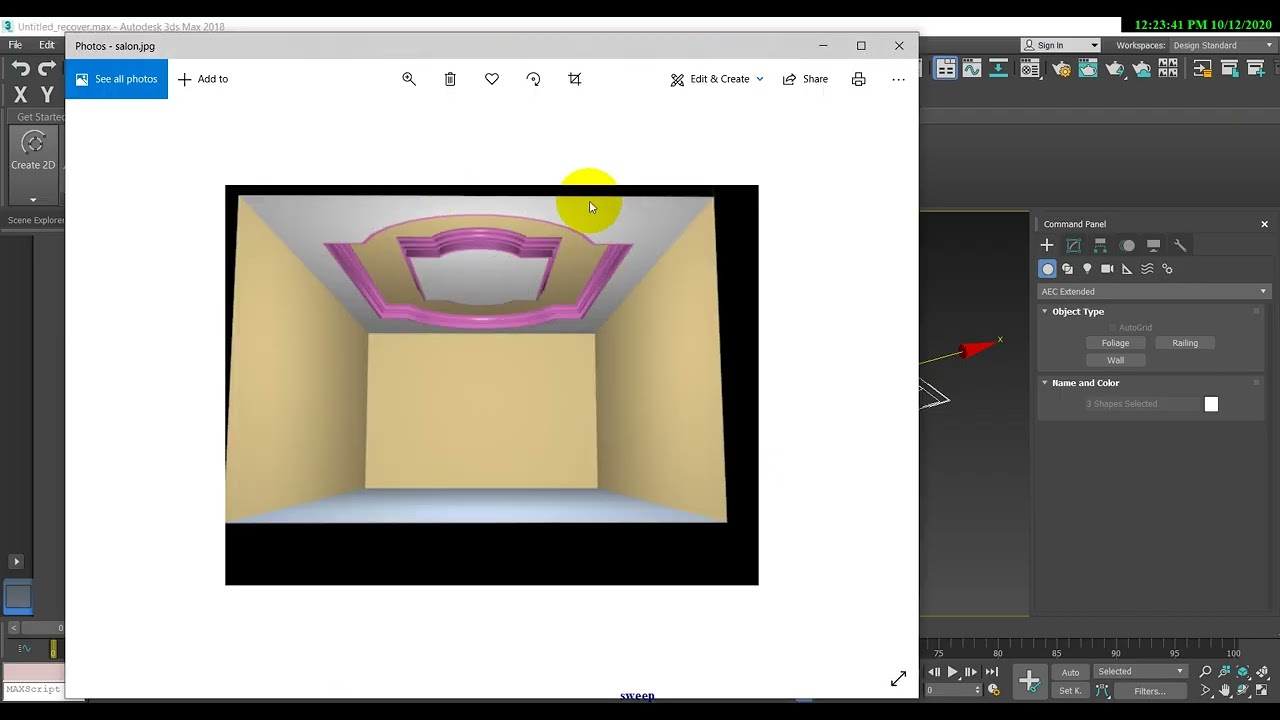Toggle the AutoGrid checkbox
Image resolution: width=1280 pixels, height=720 pixels.
pos(1112,328)
